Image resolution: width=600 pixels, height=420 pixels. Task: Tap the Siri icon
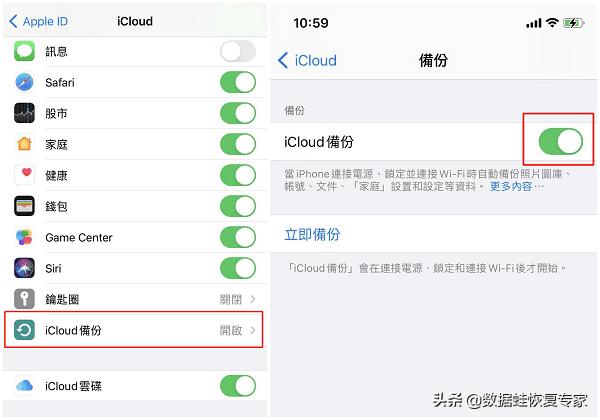pyautogui.click(x=24, y=268)
